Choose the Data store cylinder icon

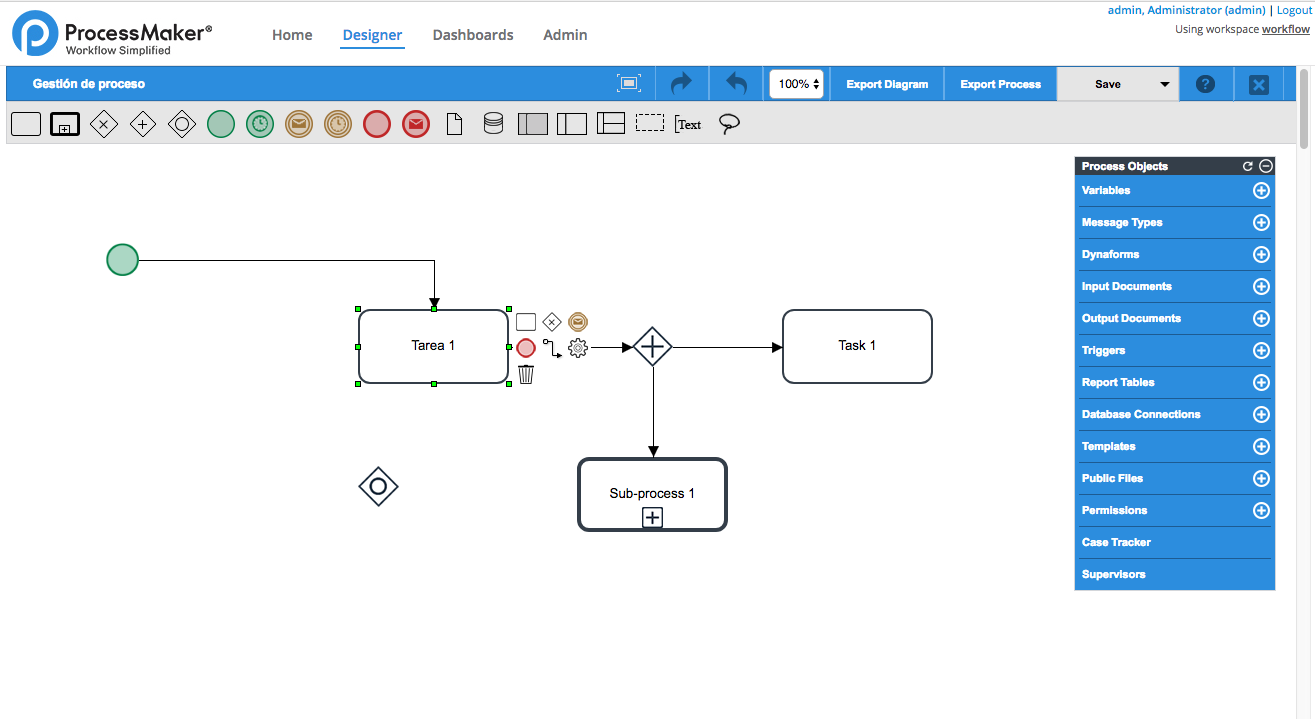point(493,124)
